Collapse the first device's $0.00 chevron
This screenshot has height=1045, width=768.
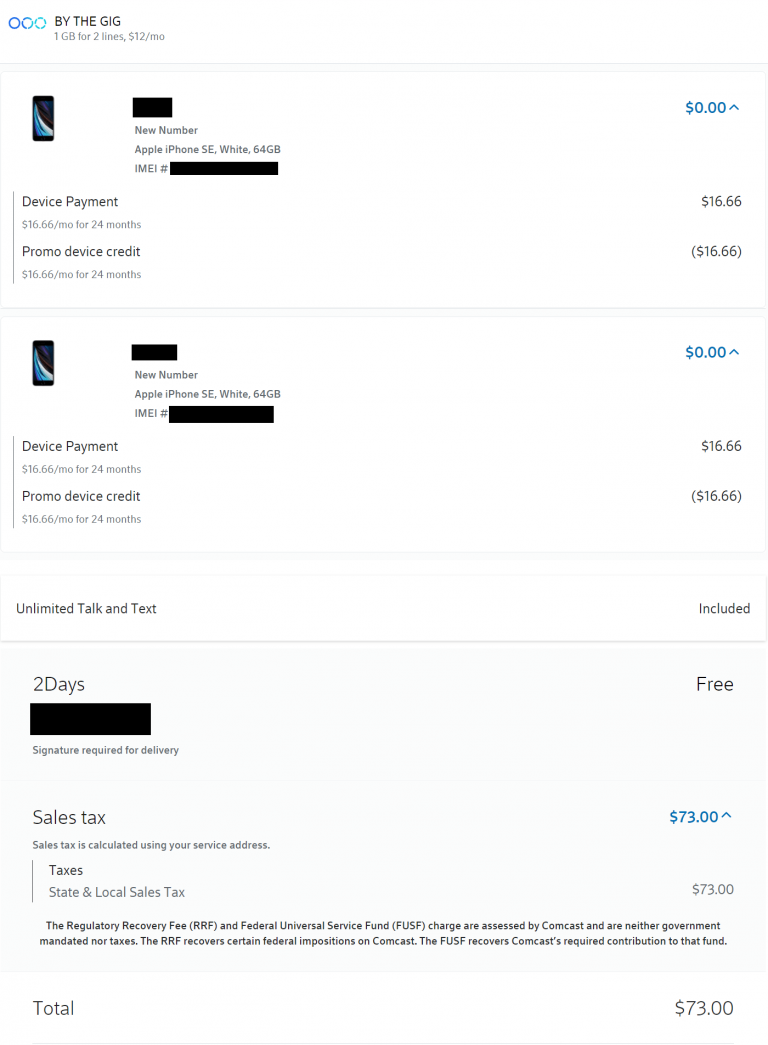tap(735, 107)
